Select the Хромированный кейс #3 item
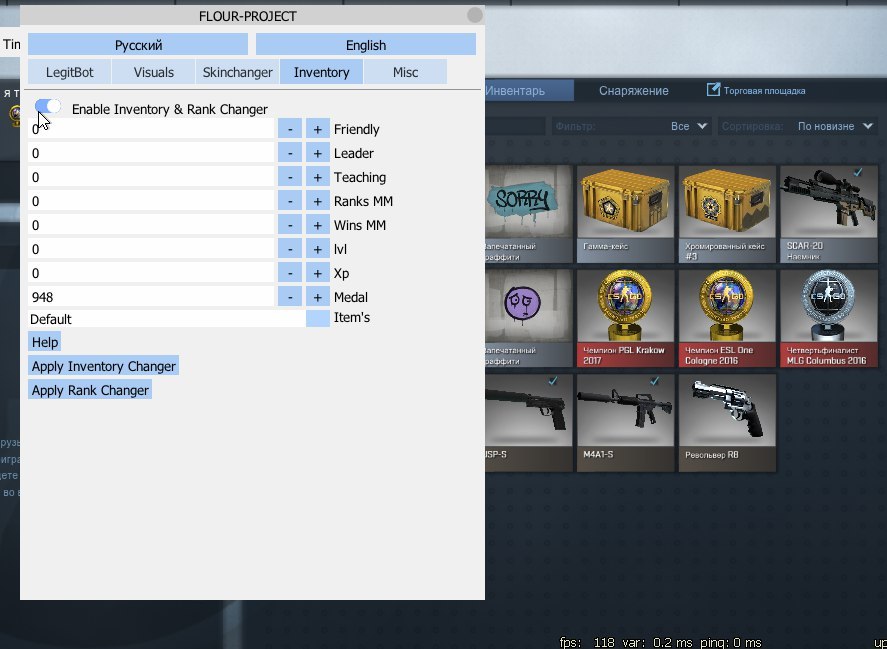The height and width of the screenshot is (649, 887). (727, 214)
